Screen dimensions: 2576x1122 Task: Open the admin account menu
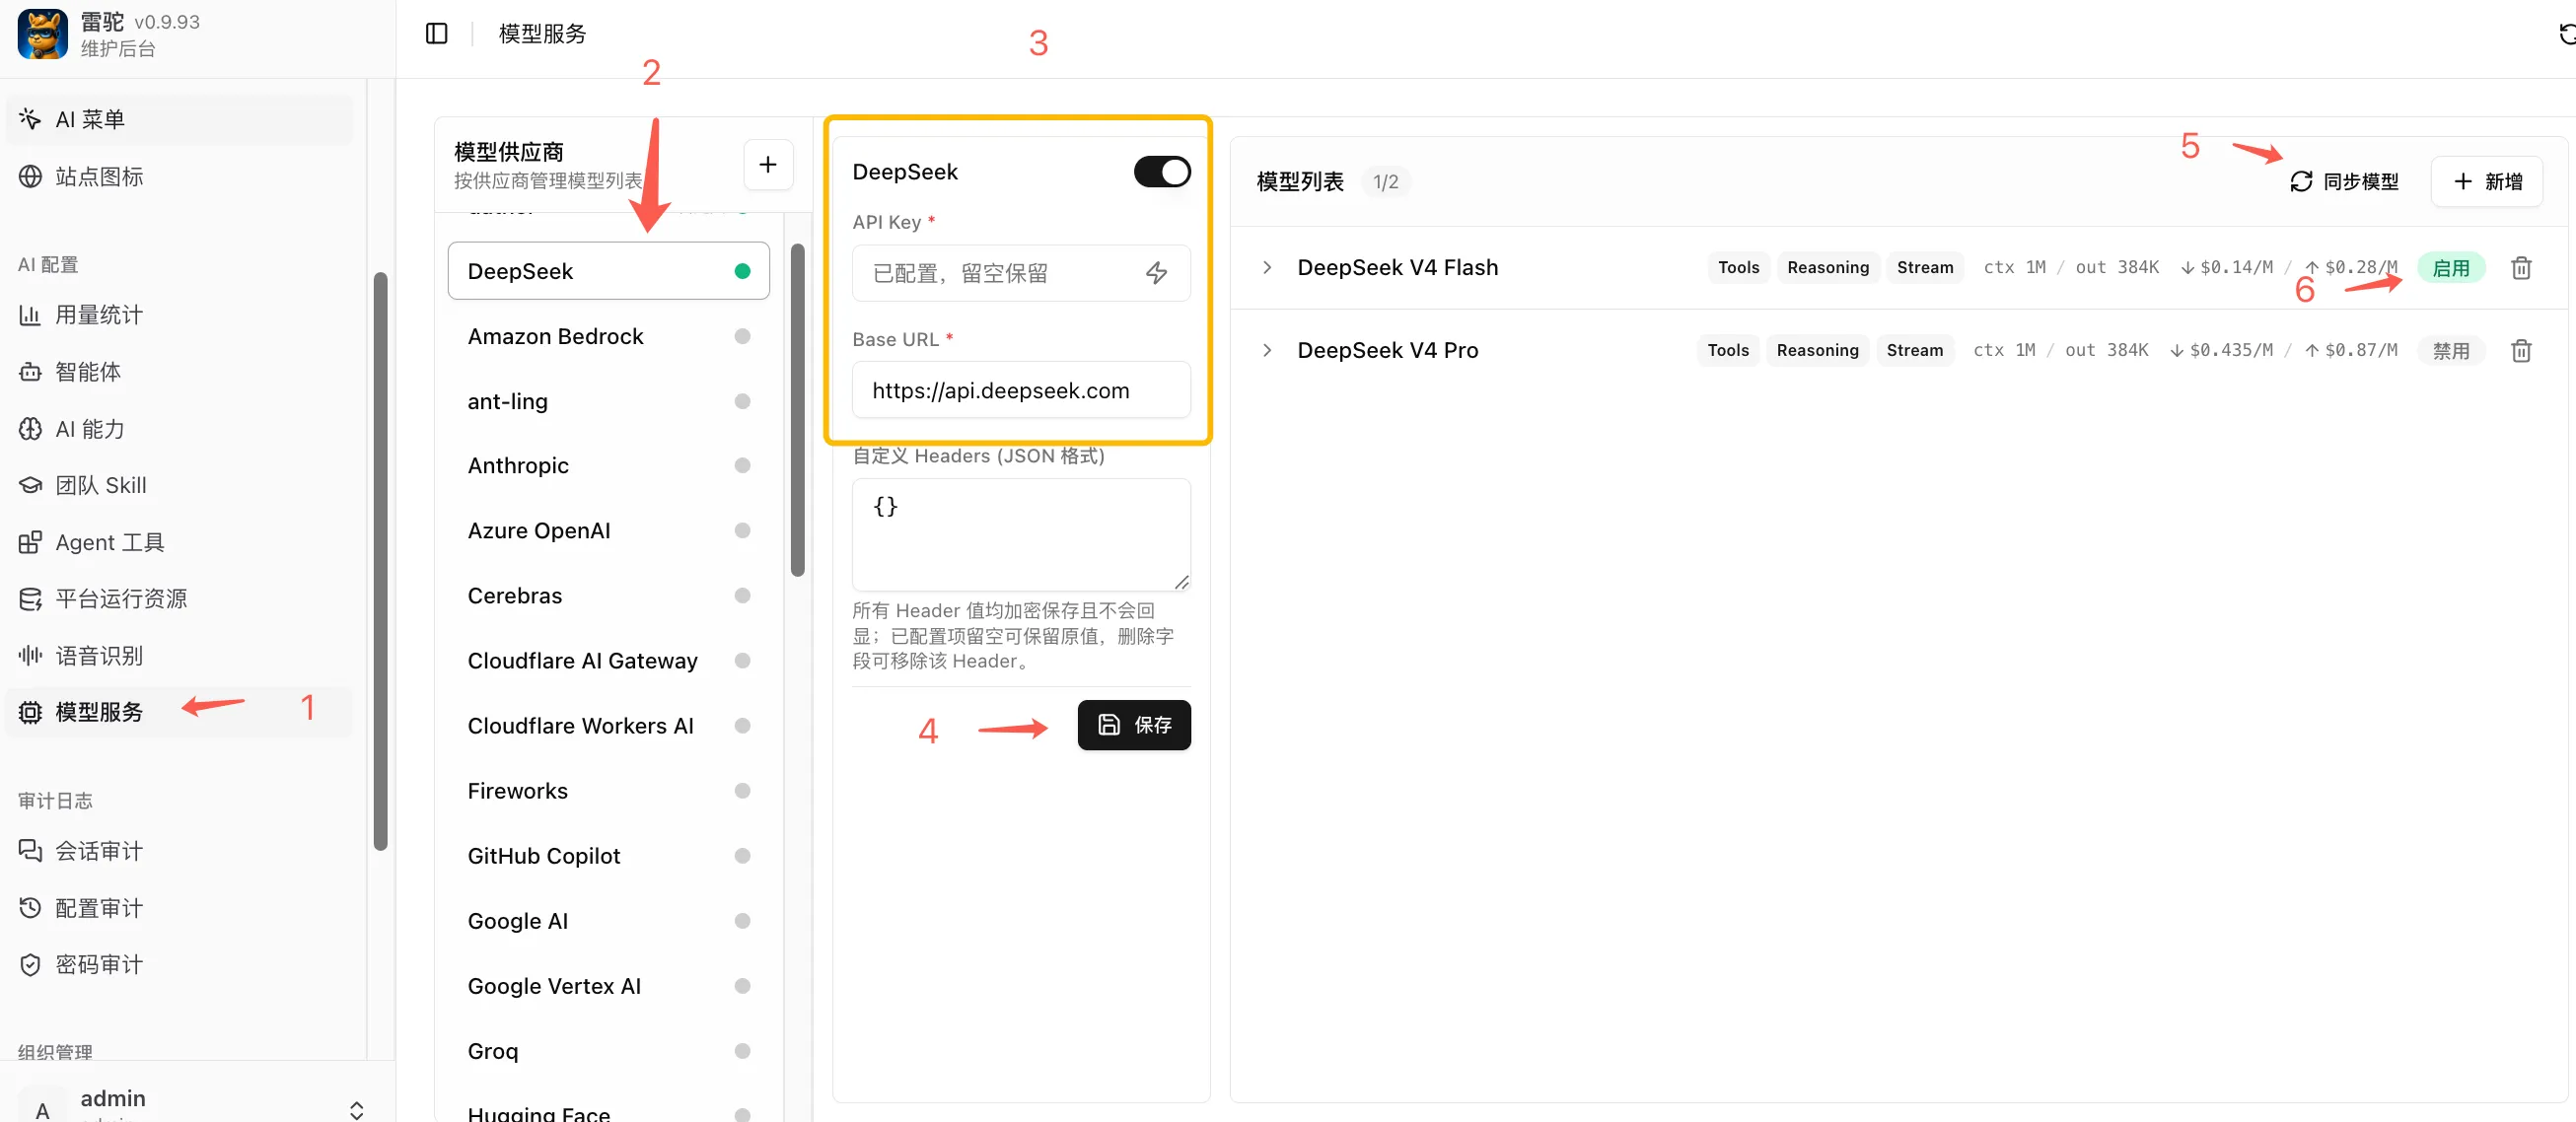[x=195, y=1103]
